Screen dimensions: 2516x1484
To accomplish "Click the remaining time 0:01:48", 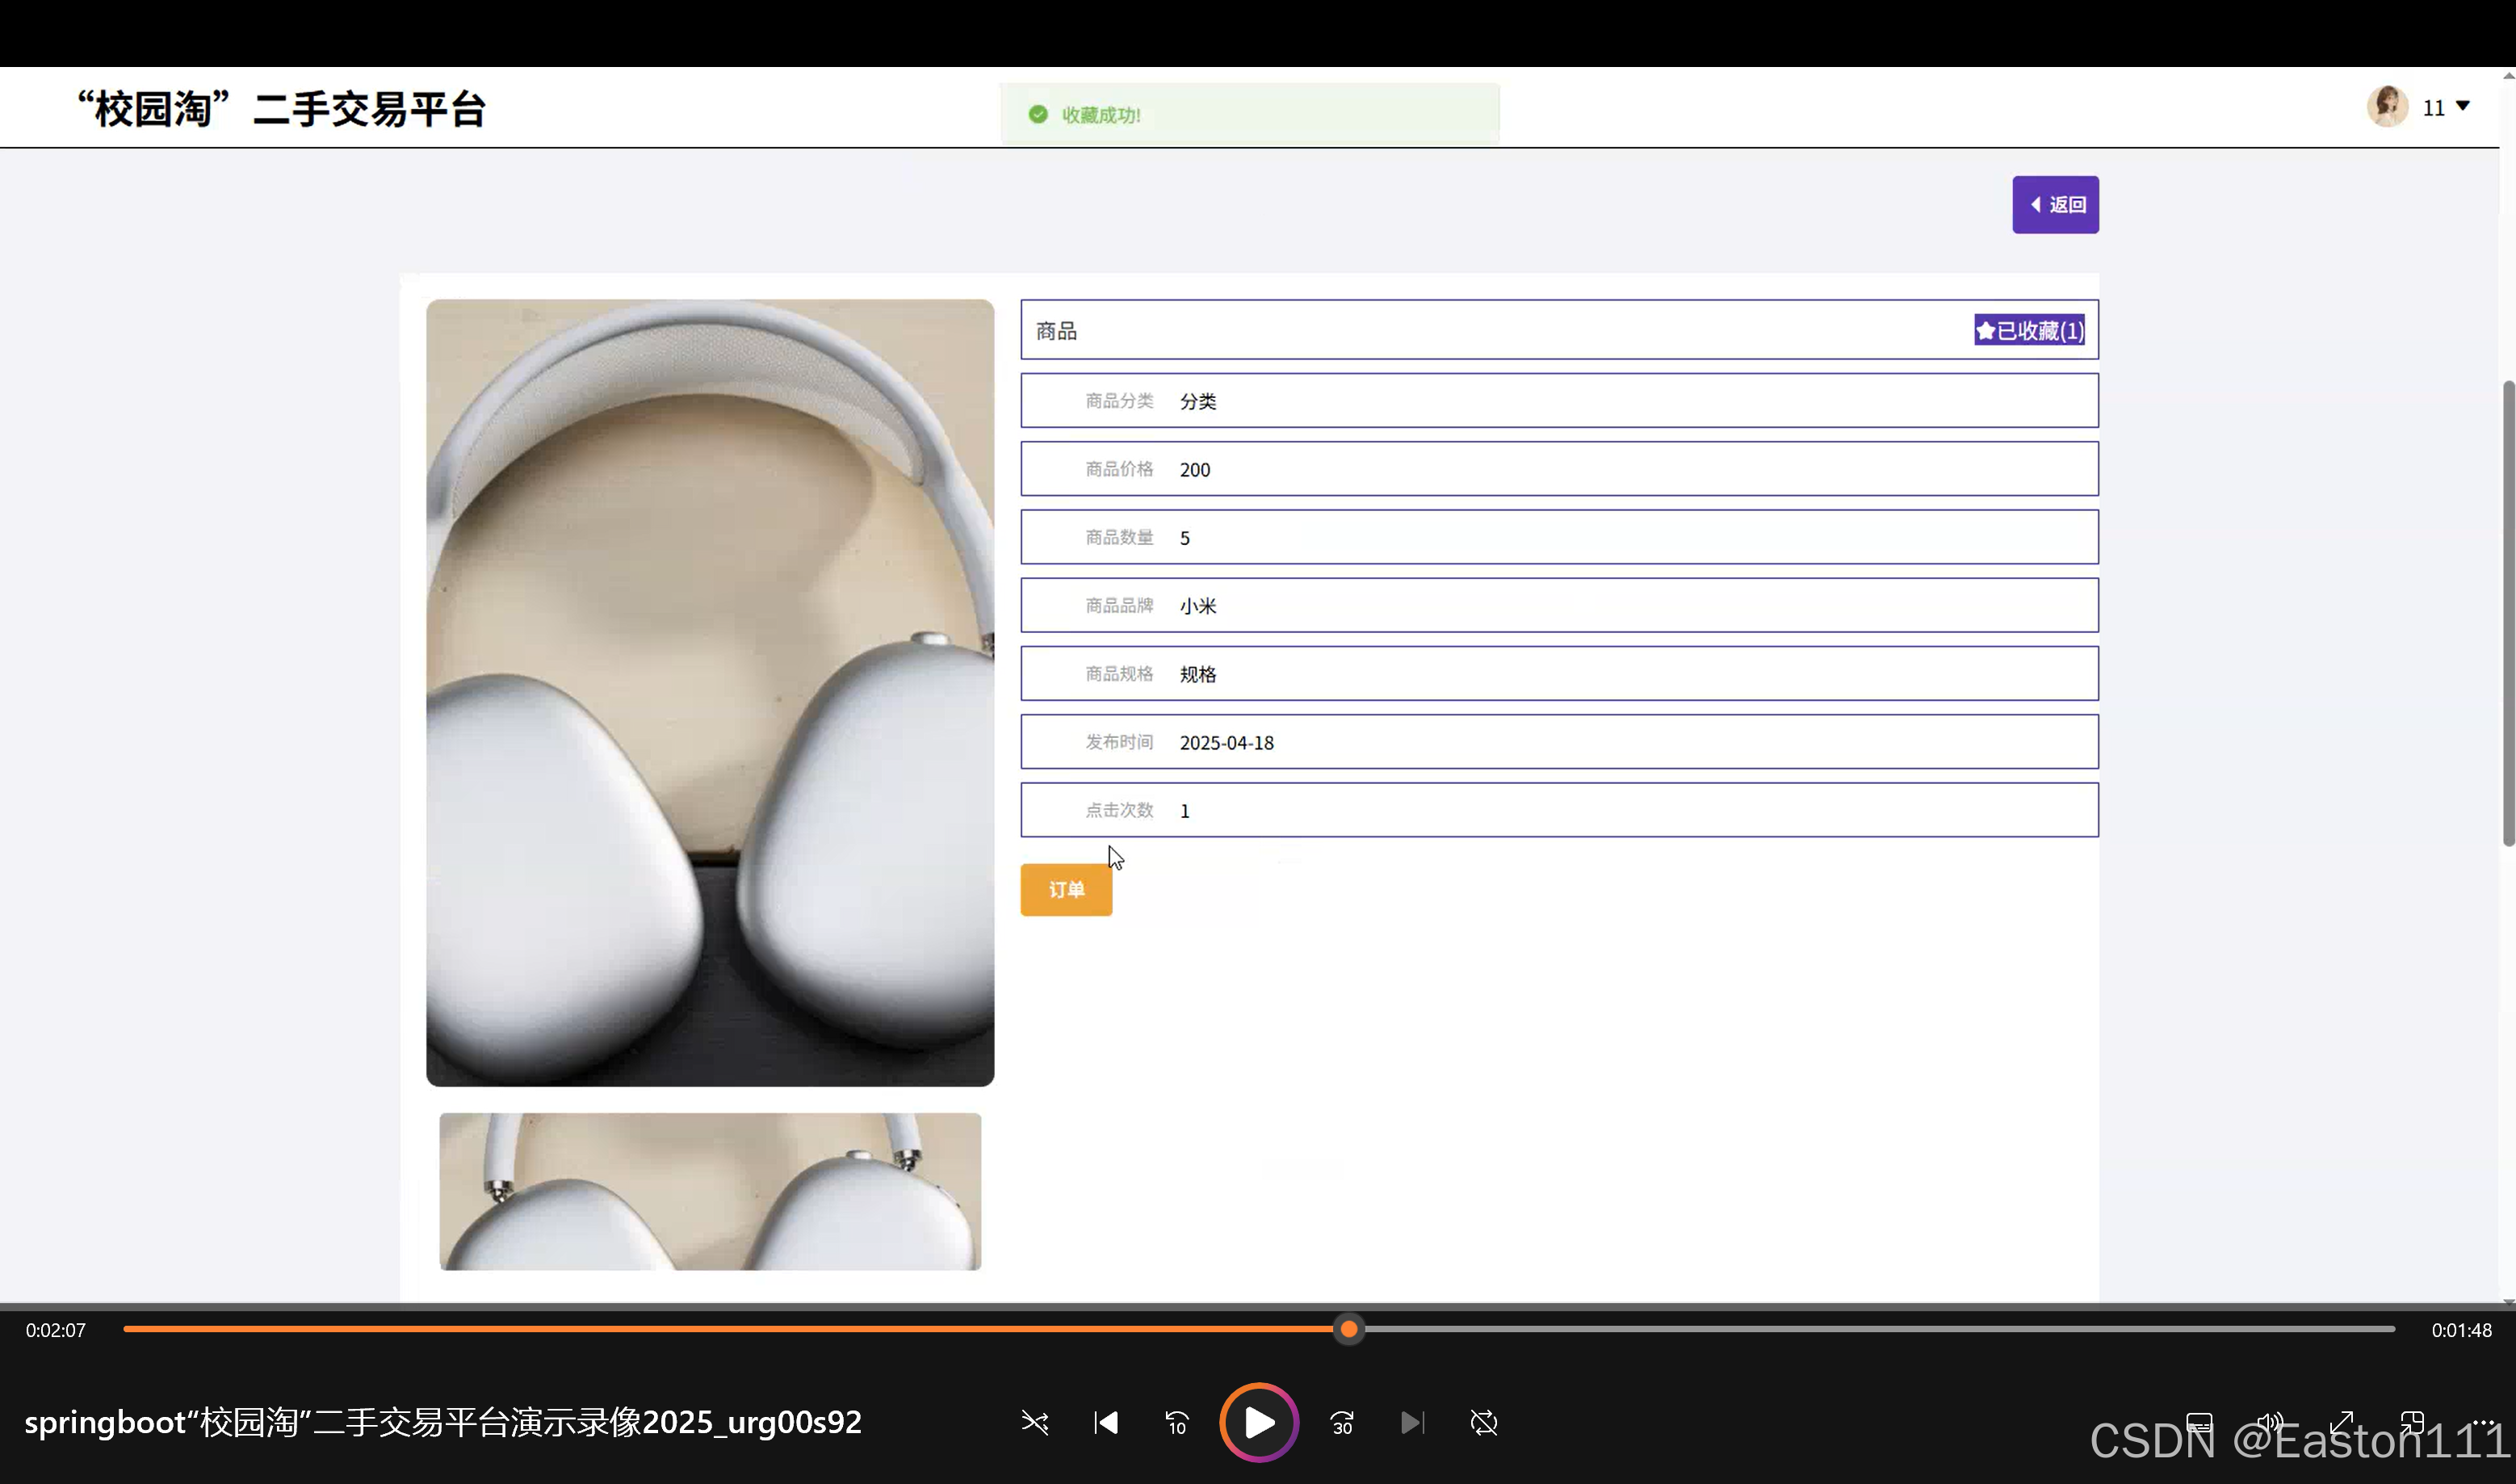I will (x=2462, y=1330).
